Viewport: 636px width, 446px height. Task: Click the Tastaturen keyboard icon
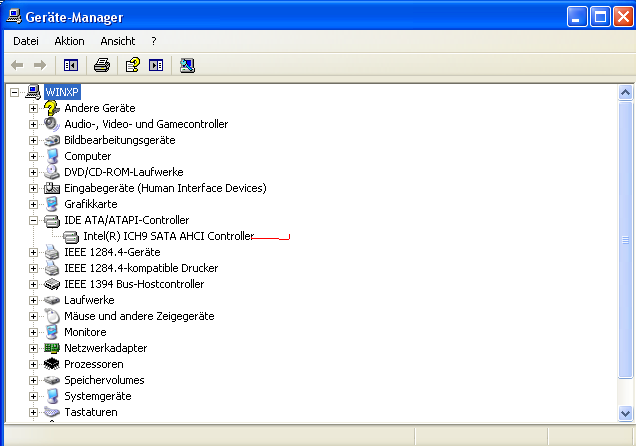tap(52, 412)
